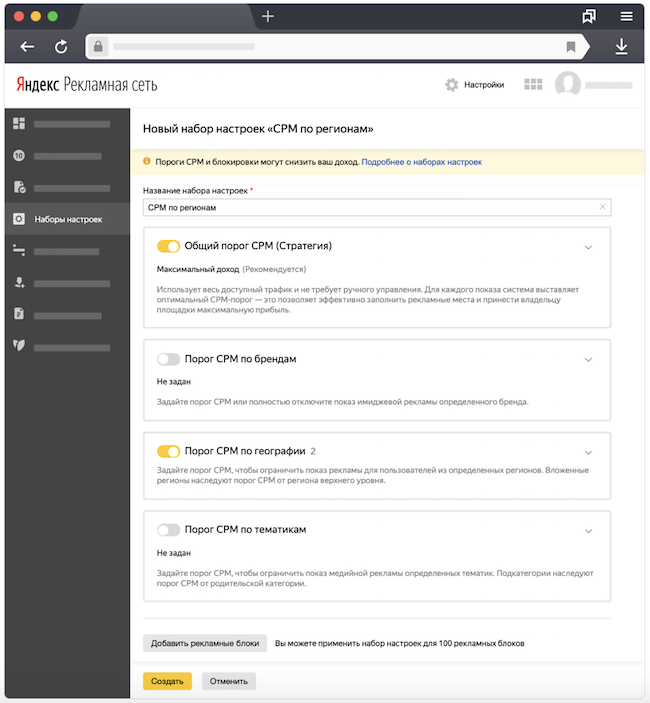
Task: Disable Общий порог CPM (Стратегия) toggle
Action: (168, 246)
